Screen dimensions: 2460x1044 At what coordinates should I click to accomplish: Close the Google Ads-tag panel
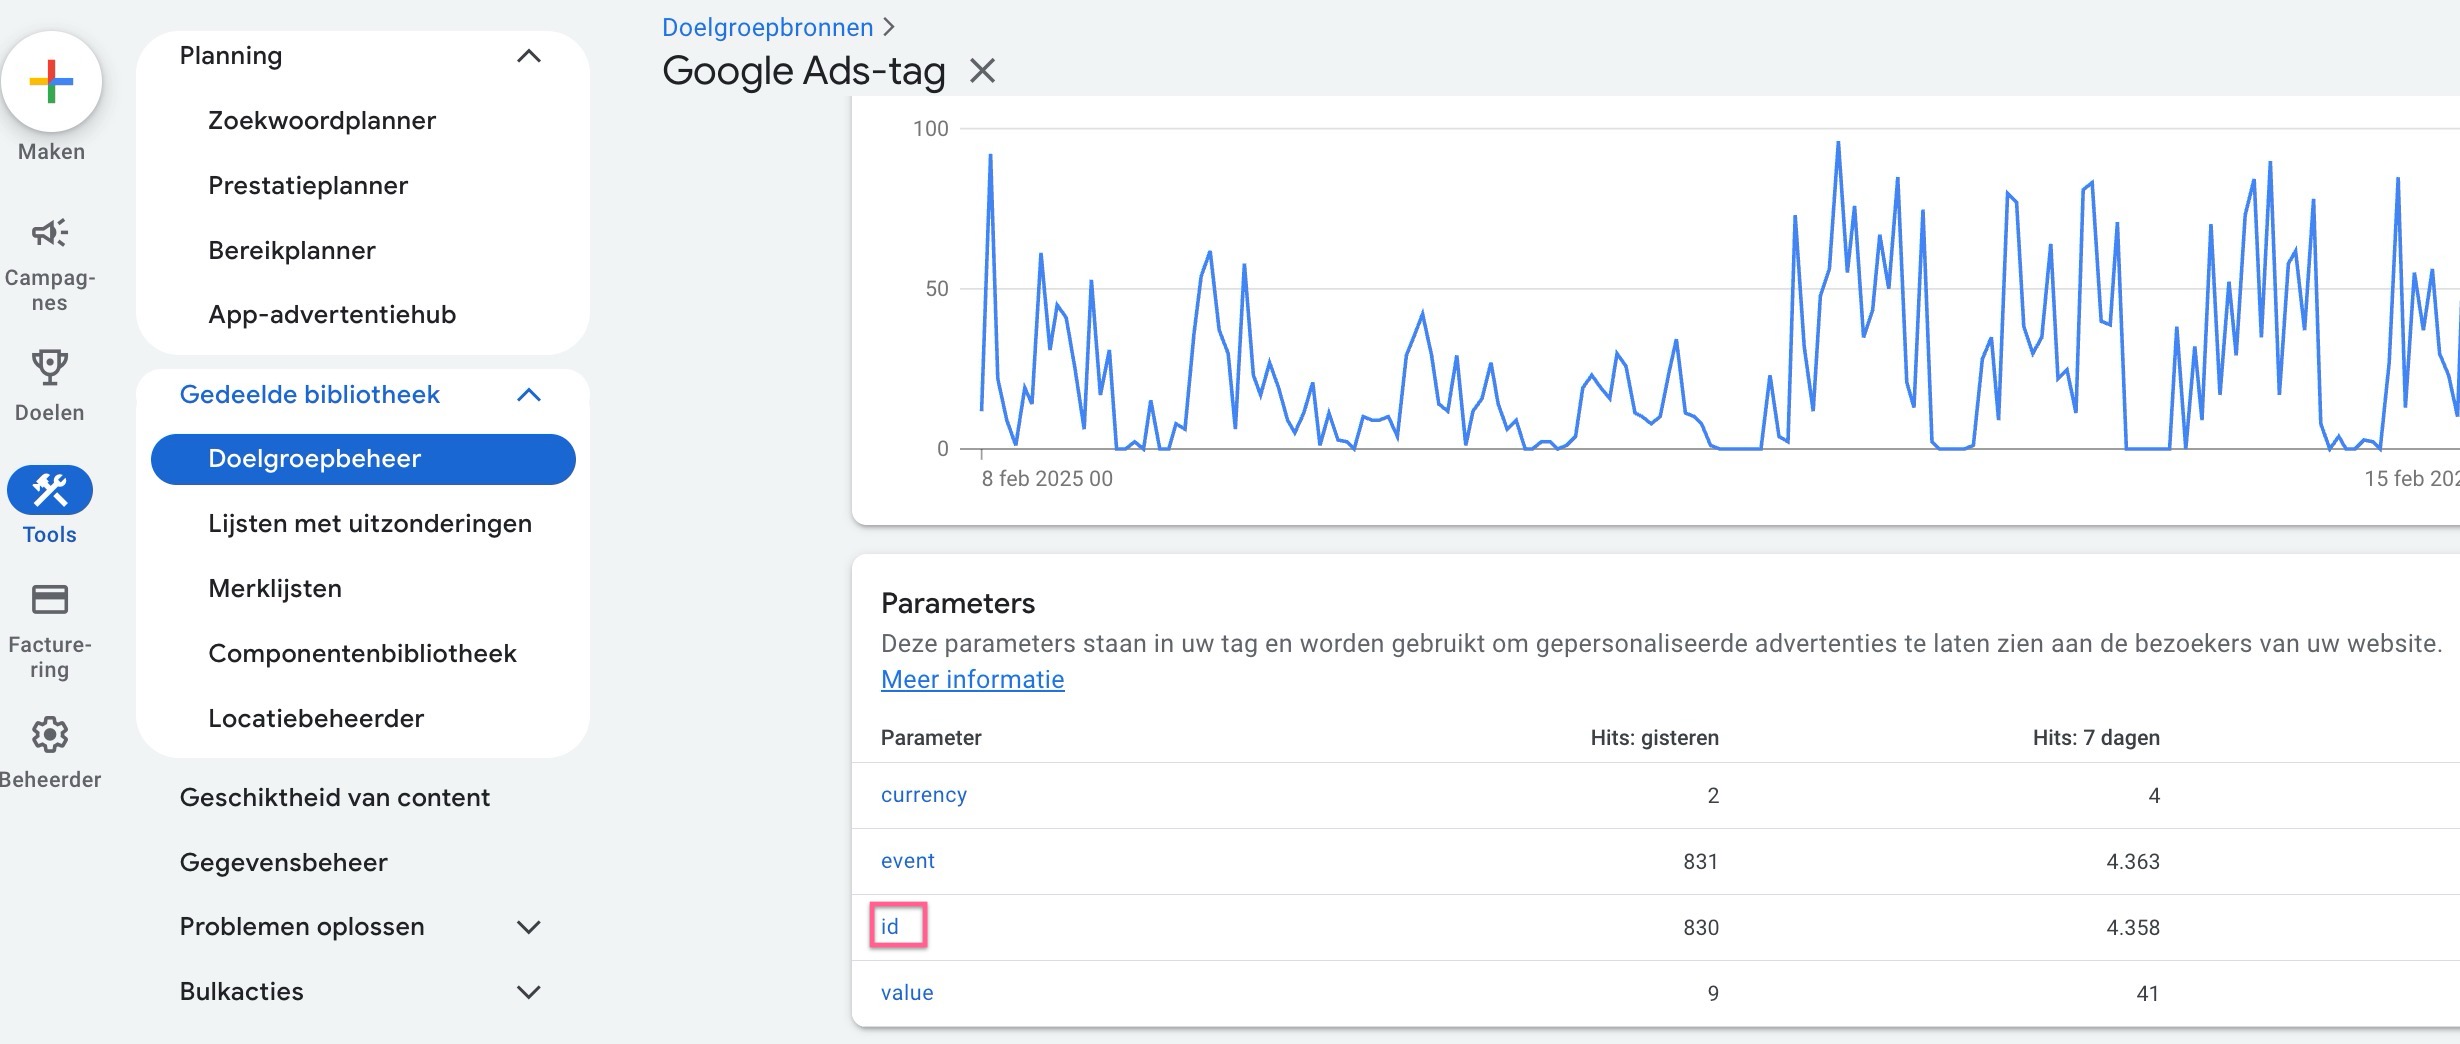pyautogui.click(x=983, y=71)
